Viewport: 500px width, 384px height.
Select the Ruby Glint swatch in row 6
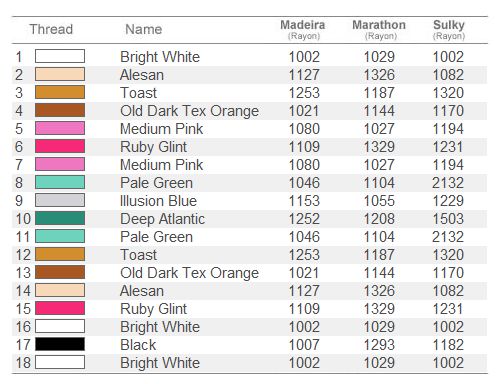click(x=60, y=146)
